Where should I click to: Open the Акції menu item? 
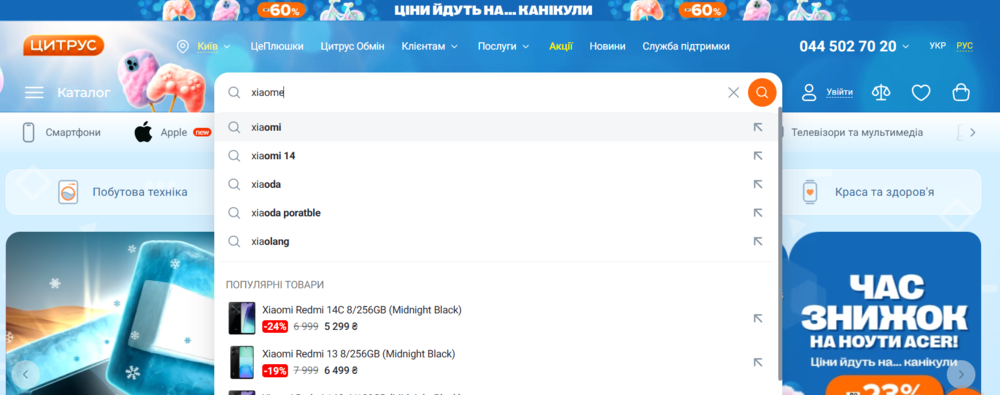(561, 46)
